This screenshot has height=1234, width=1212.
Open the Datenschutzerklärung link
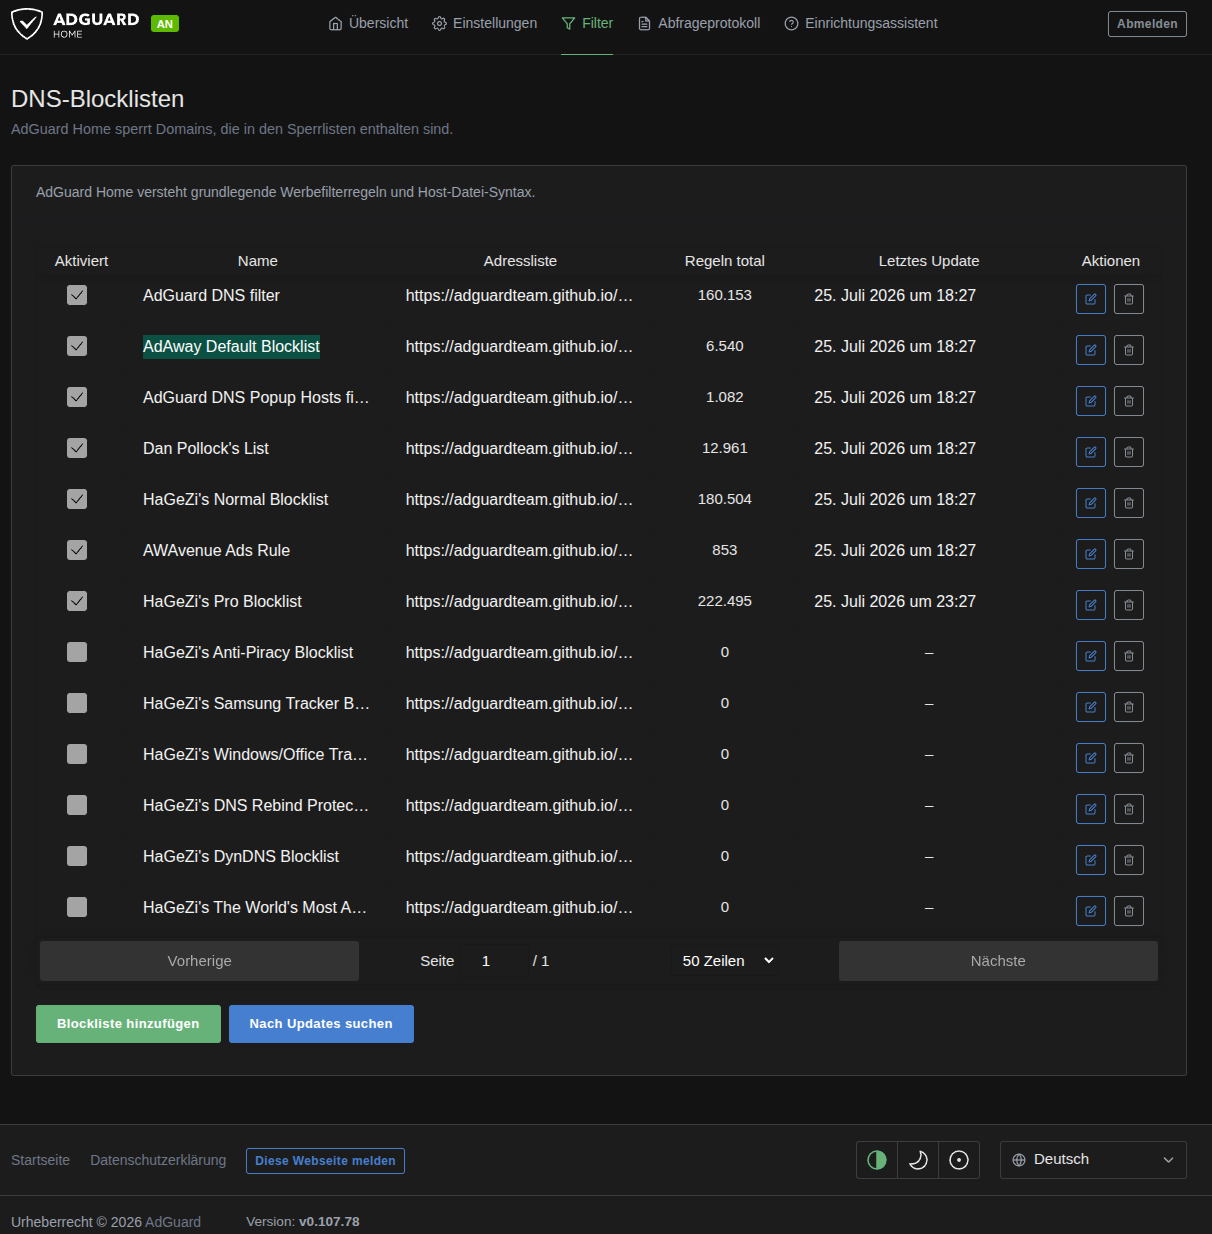pos(158,1160)
